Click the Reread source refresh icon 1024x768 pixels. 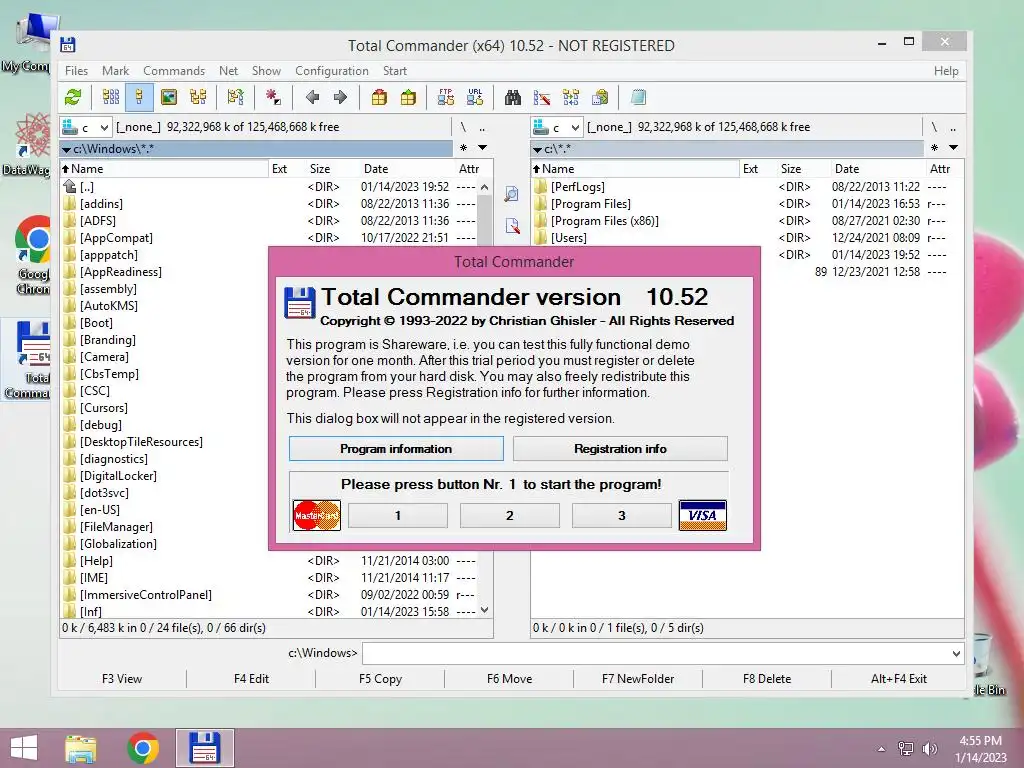(x=73, y=98)
